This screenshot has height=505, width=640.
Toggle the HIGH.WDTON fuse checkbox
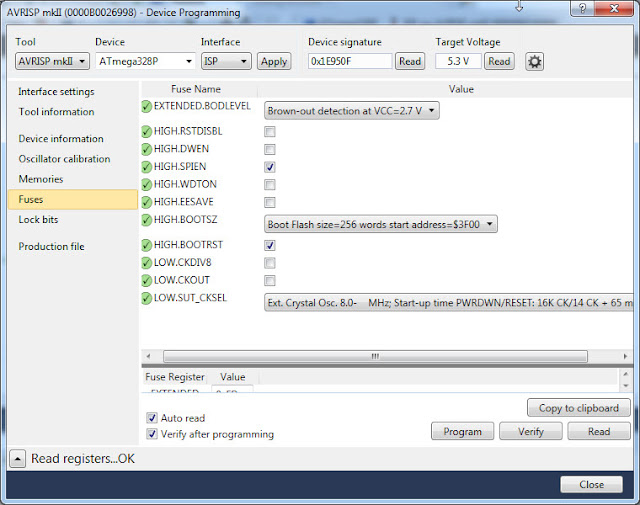coord(270,185)
